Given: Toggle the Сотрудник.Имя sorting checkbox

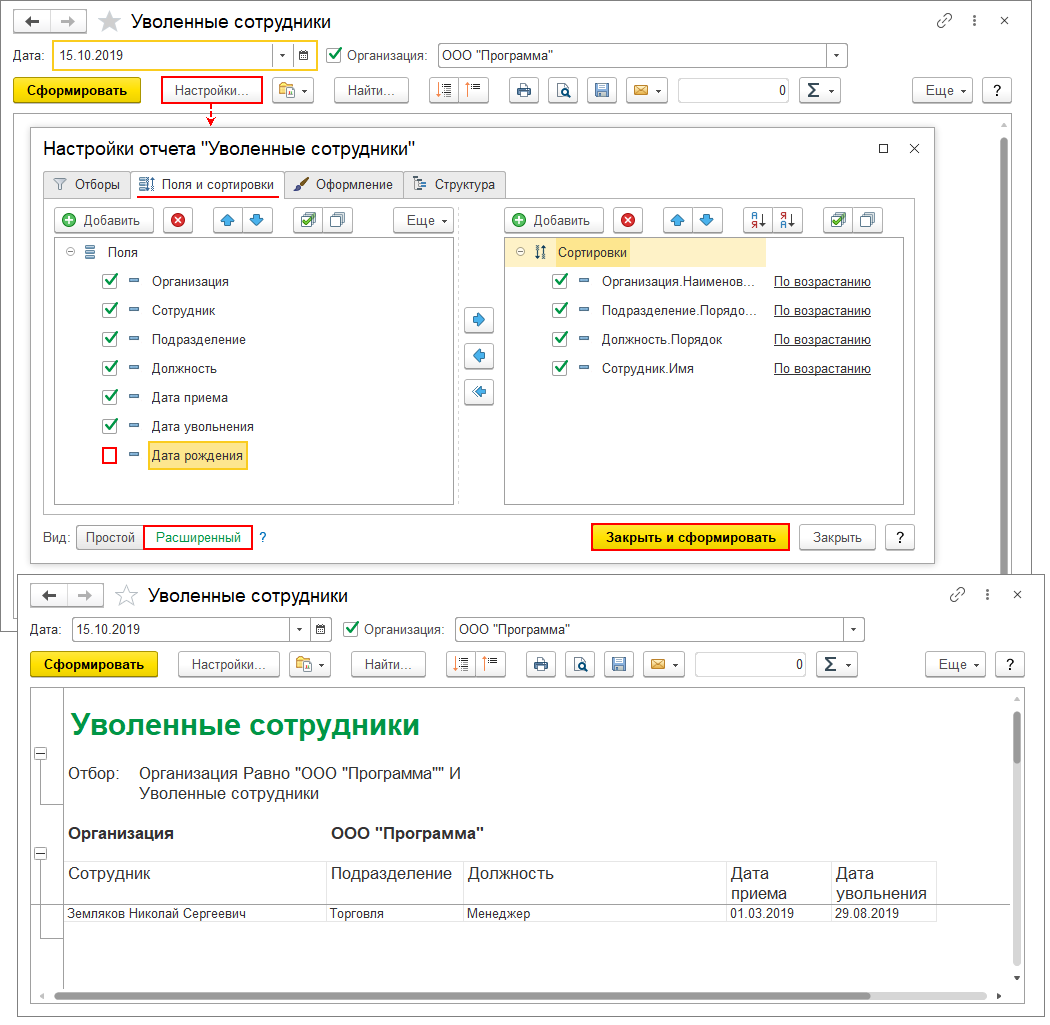Looking at the screenshot, I should click(x=560, y=368).
